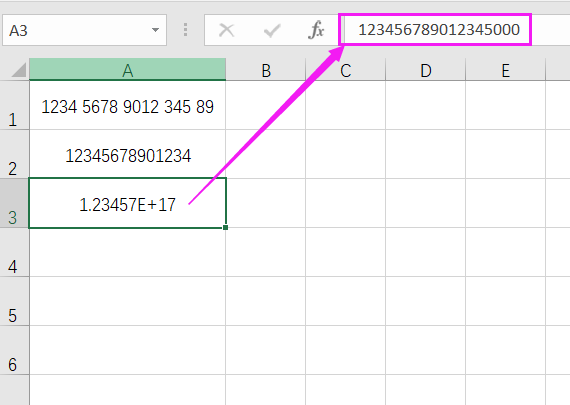Select empty cell A4
The width and height of the screenshot is (570, 405).
[128, 252]
